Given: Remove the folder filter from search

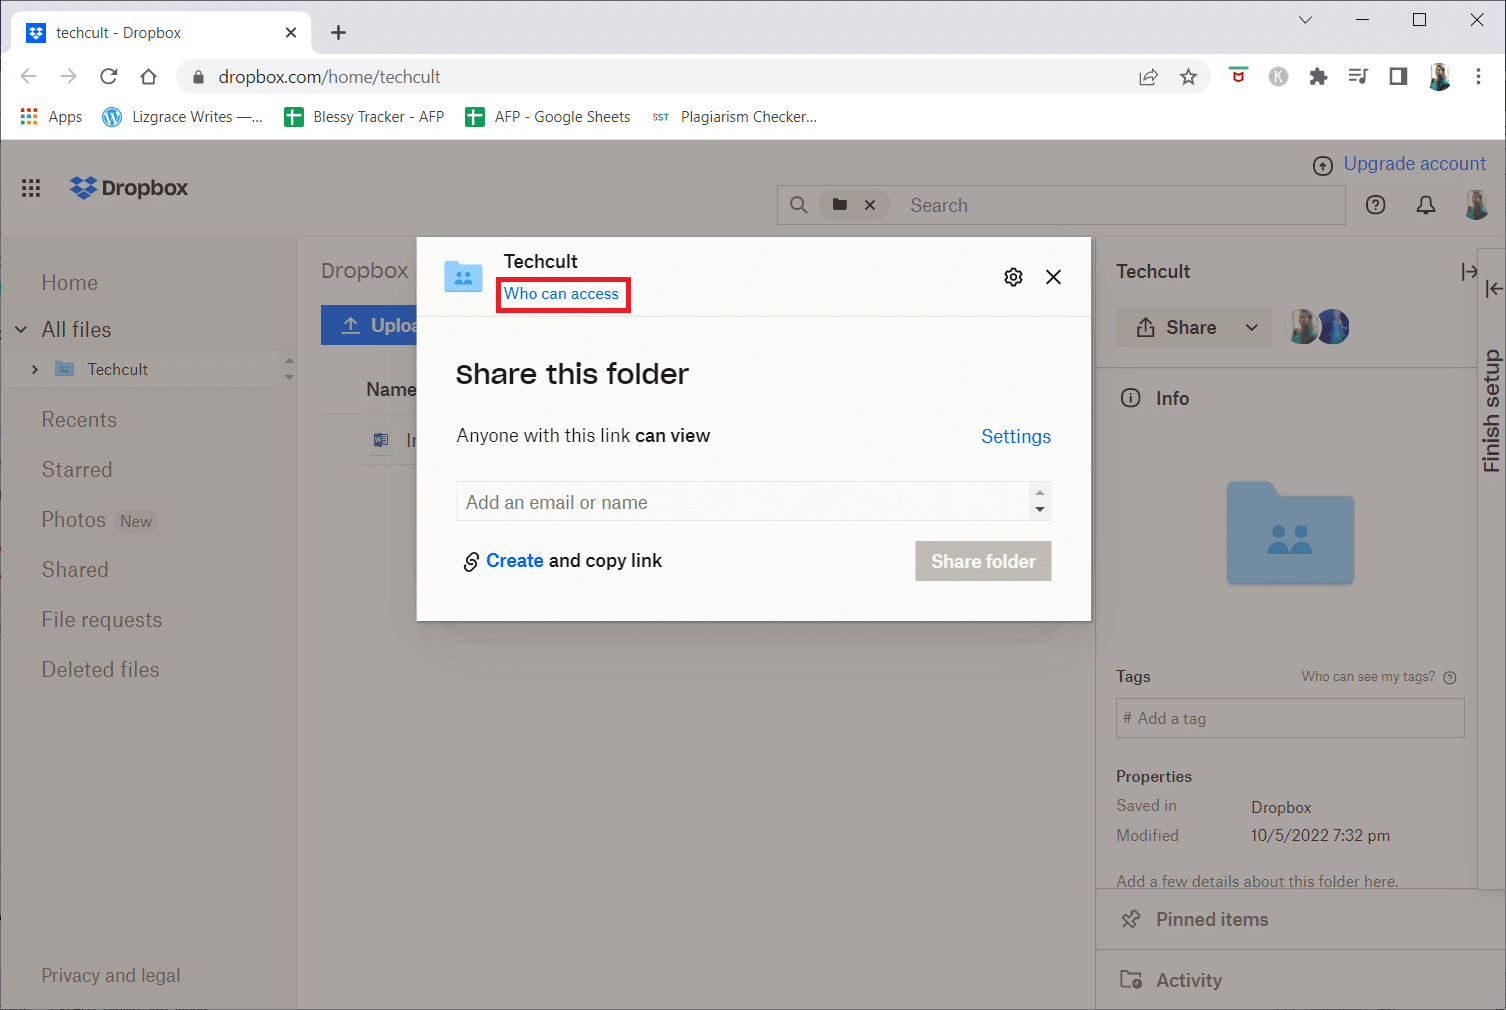Looking at the screenshot, I should [870, 205].
